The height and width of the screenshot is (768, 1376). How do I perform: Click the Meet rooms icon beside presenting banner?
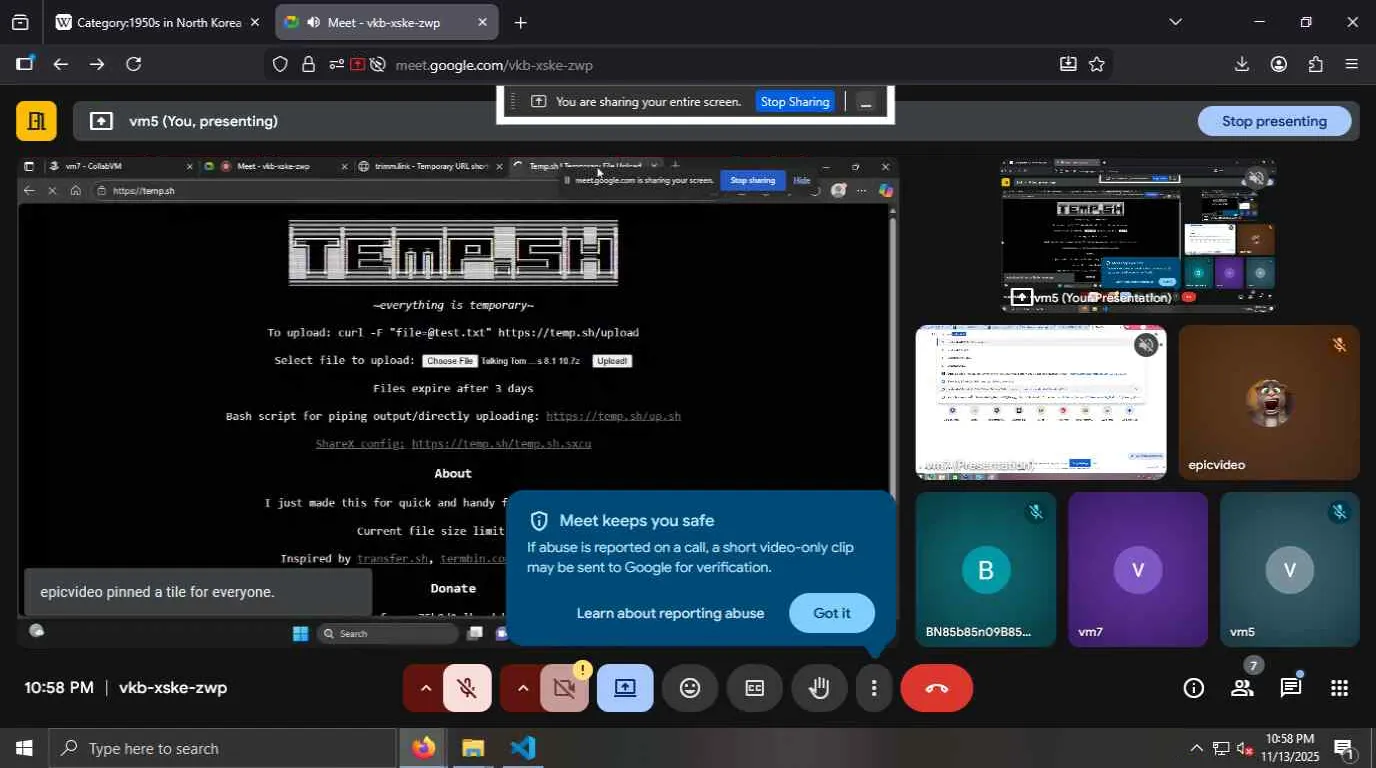pyautogui.click(x=36, y=121)
